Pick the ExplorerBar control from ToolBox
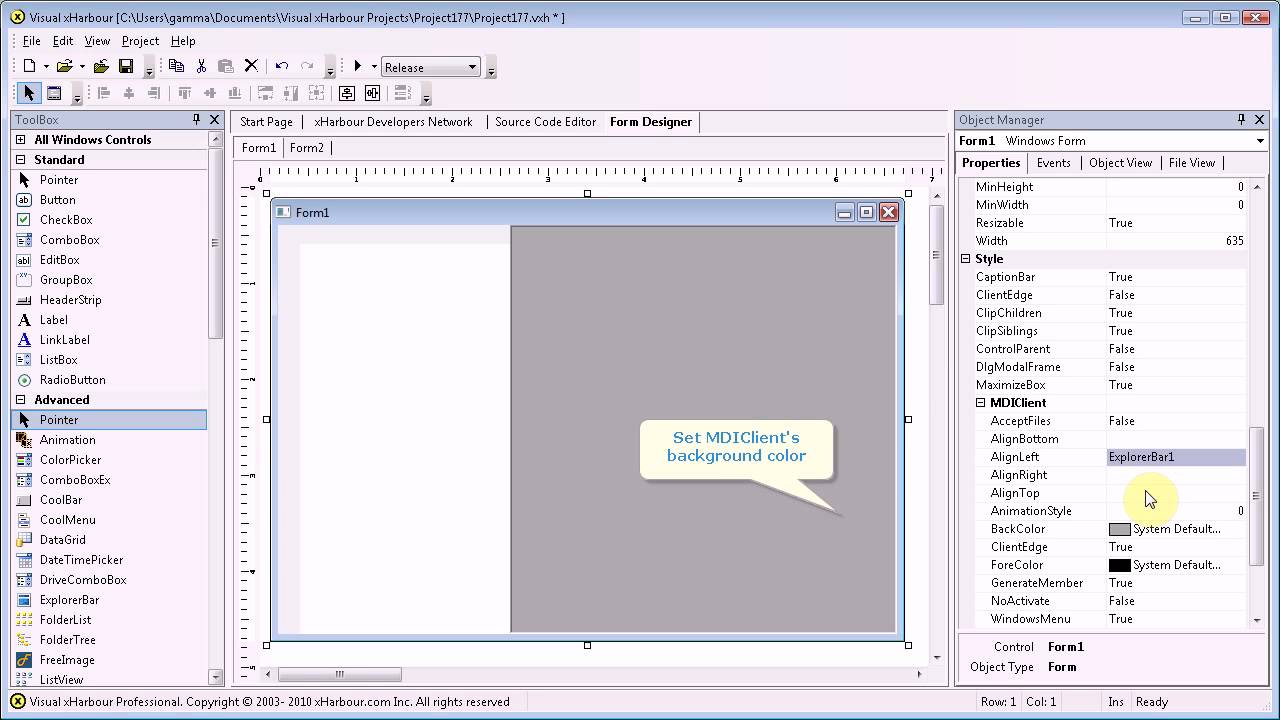The width and height of the screenshot is (1280, 720). [x=69, y=600]
